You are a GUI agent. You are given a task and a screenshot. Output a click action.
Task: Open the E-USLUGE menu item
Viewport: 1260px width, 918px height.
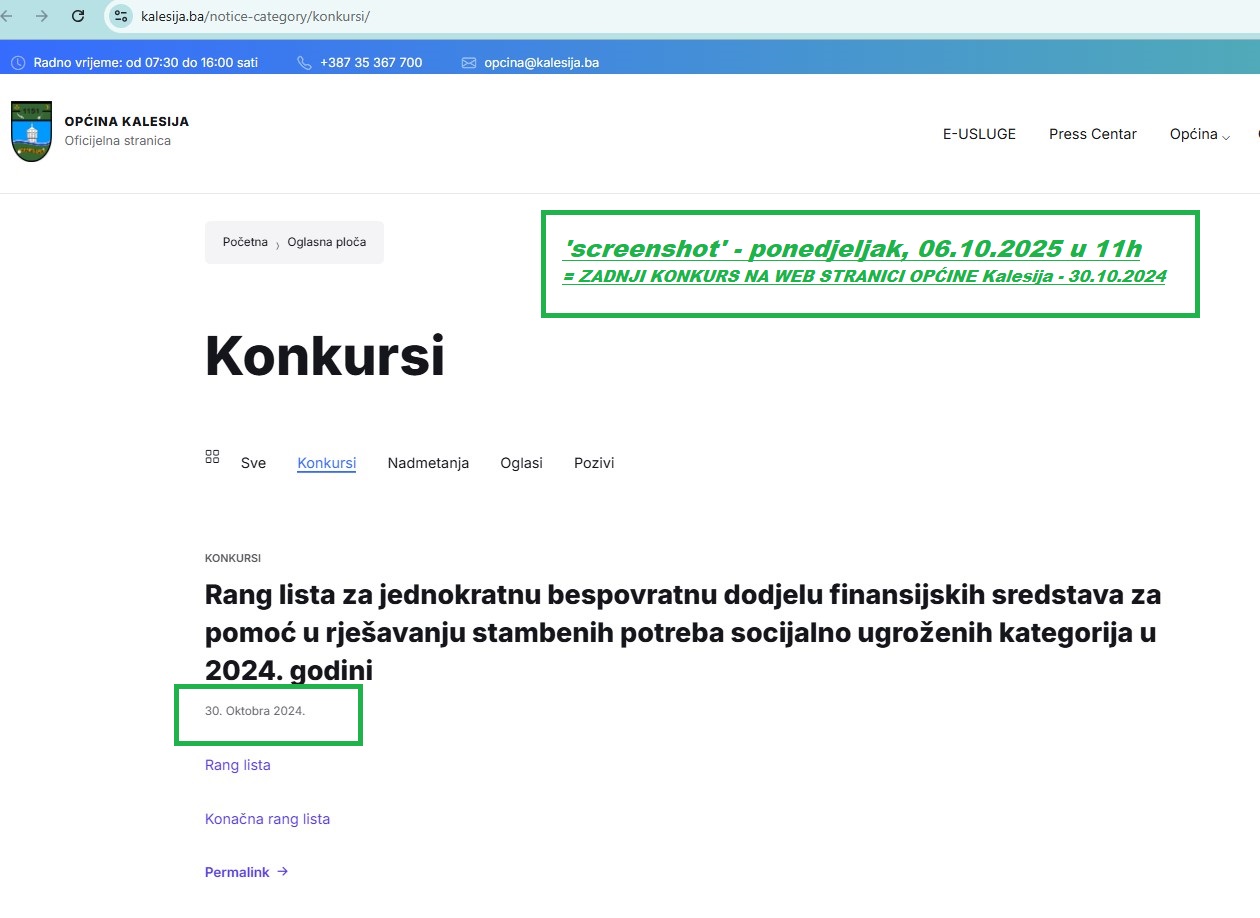(x=979, y=134)
